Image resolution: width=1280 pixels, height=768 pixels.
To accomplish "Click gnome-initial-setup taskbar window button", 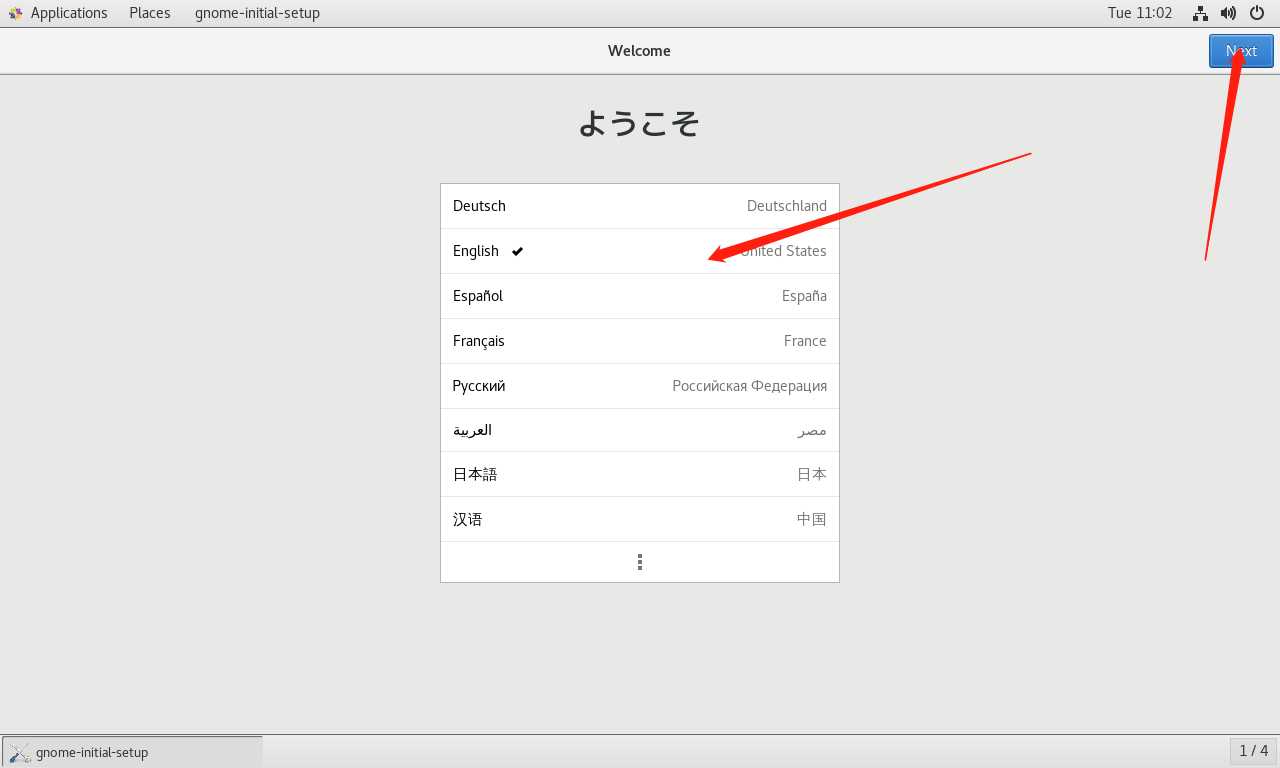I will coord(132,752).
